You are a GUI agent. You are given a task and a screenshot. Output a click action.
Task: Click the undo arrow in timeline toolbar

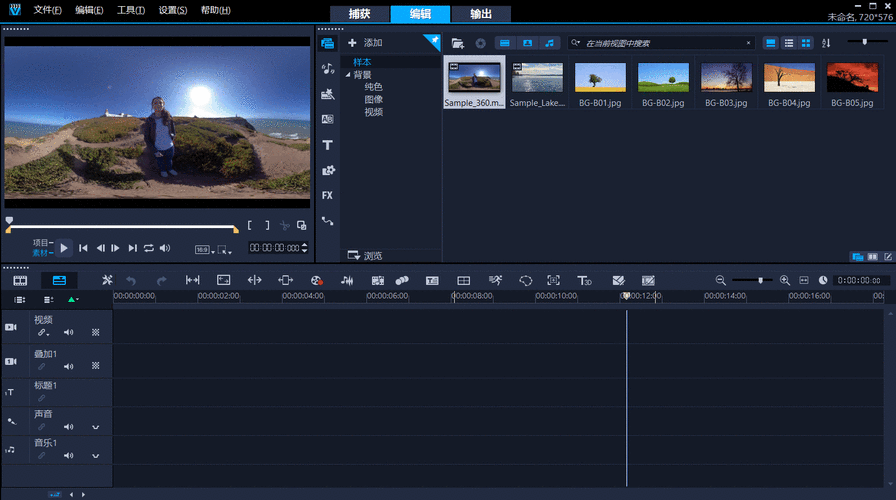(x=131, y=281)
